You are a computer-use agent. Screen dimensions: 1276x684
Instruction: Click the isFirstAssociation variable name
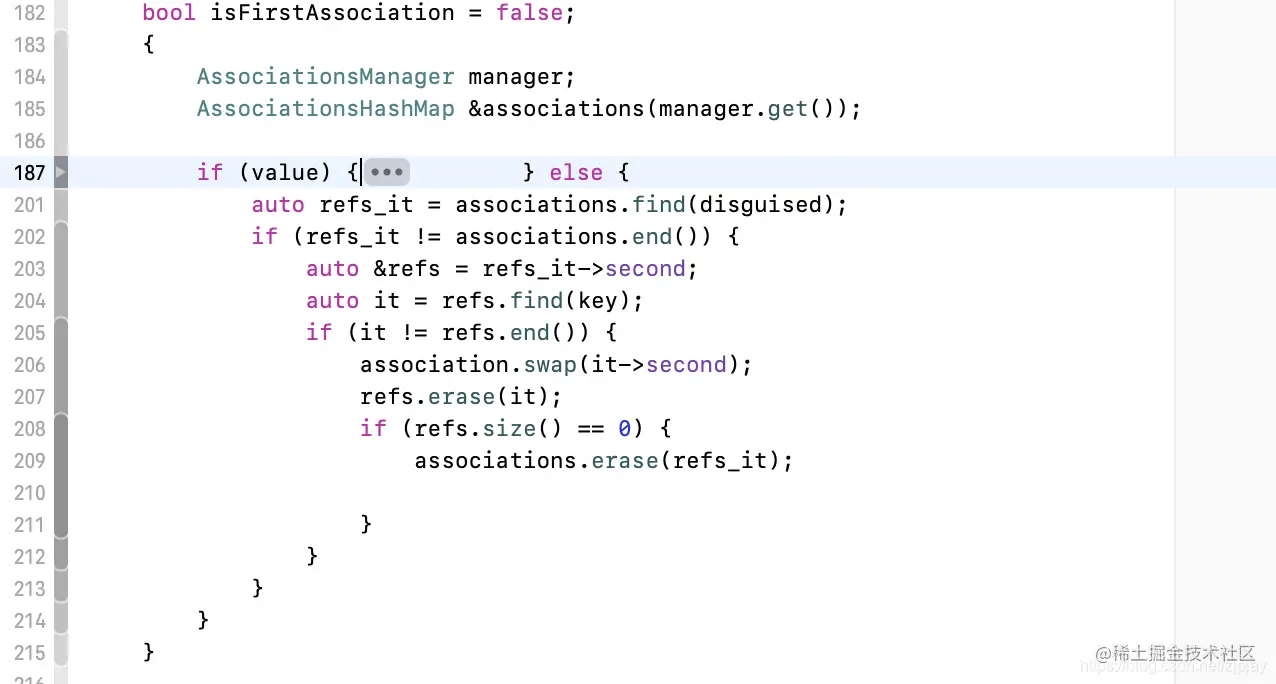point(333,13)
